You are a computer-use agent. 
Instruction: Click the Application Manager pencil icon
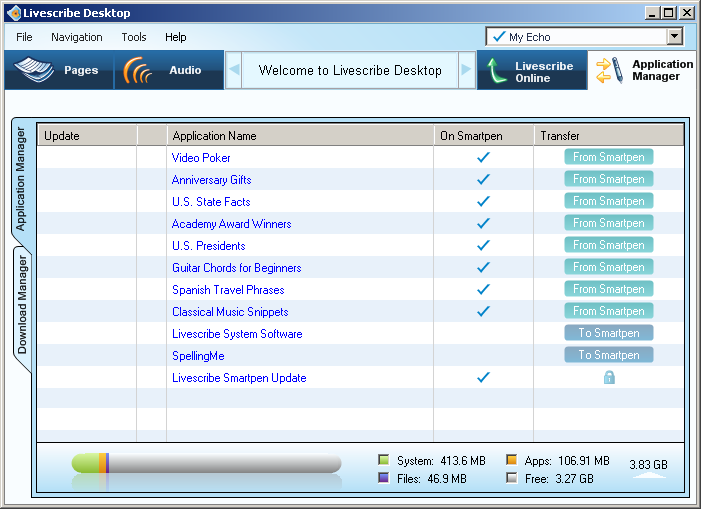(x=610, y=70)
